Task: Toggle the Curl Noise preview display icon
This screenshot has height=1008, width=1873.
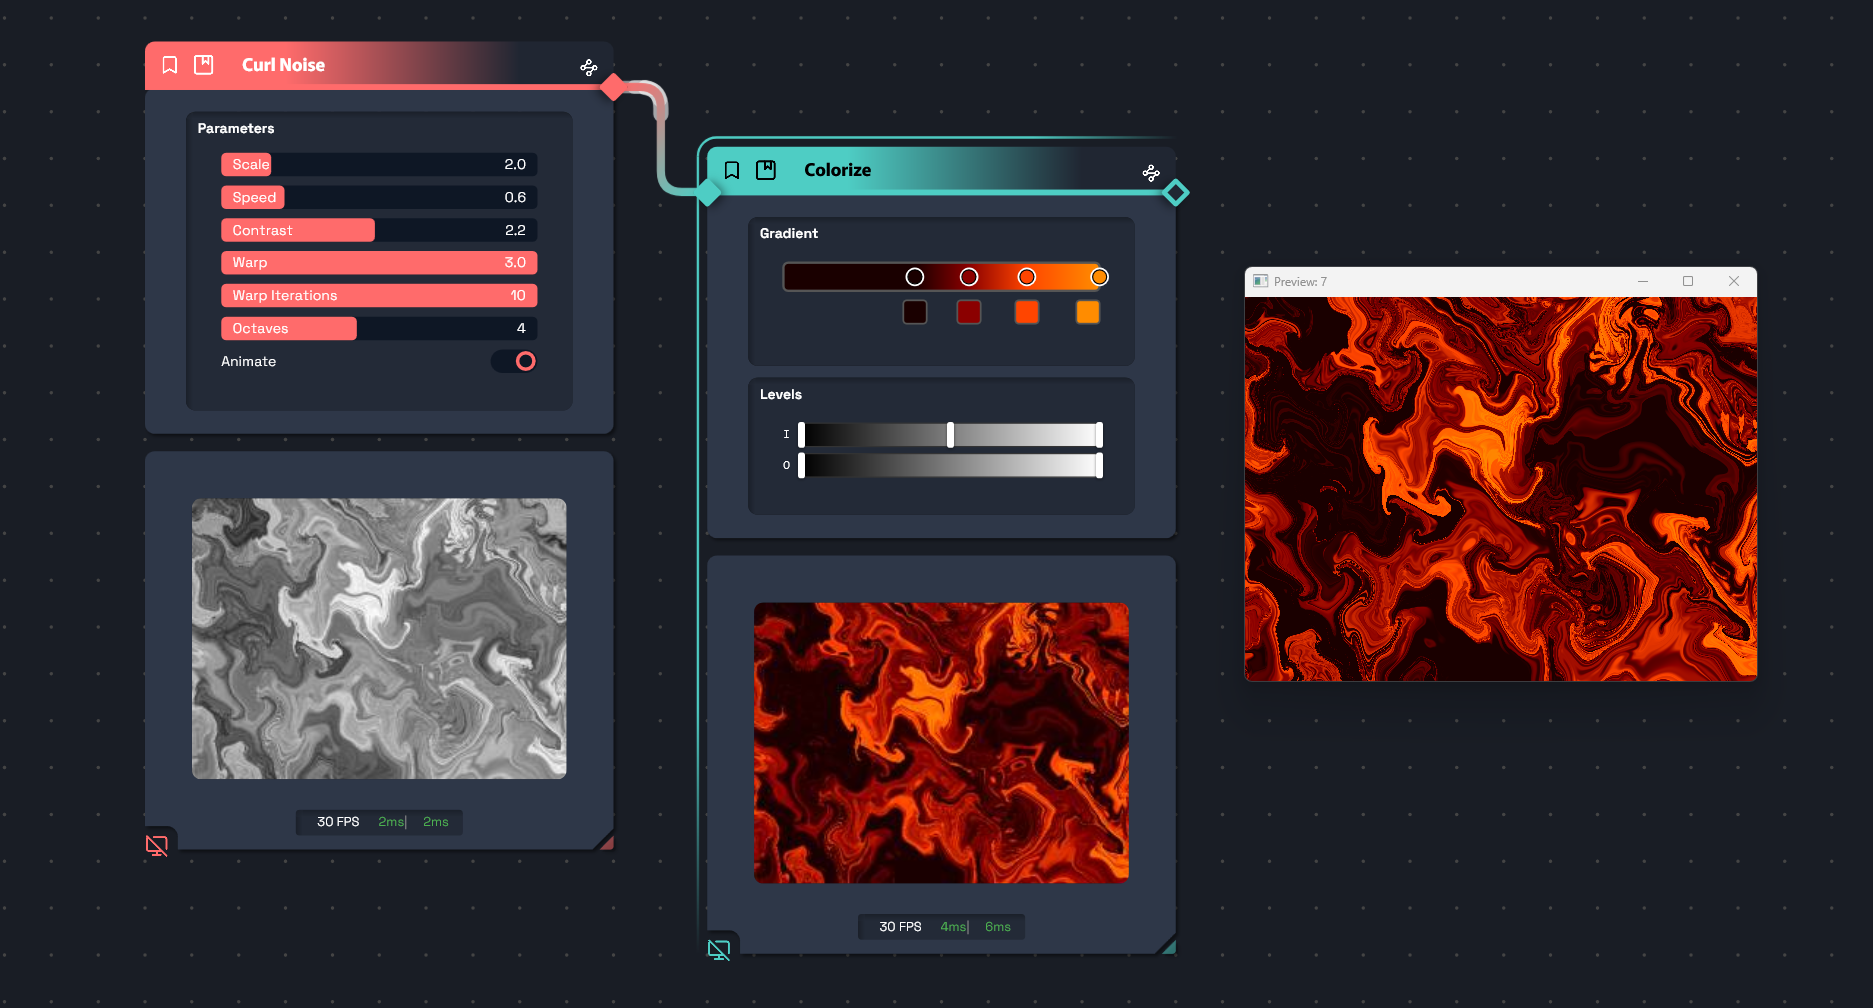Action: click(x=157, y=846)
